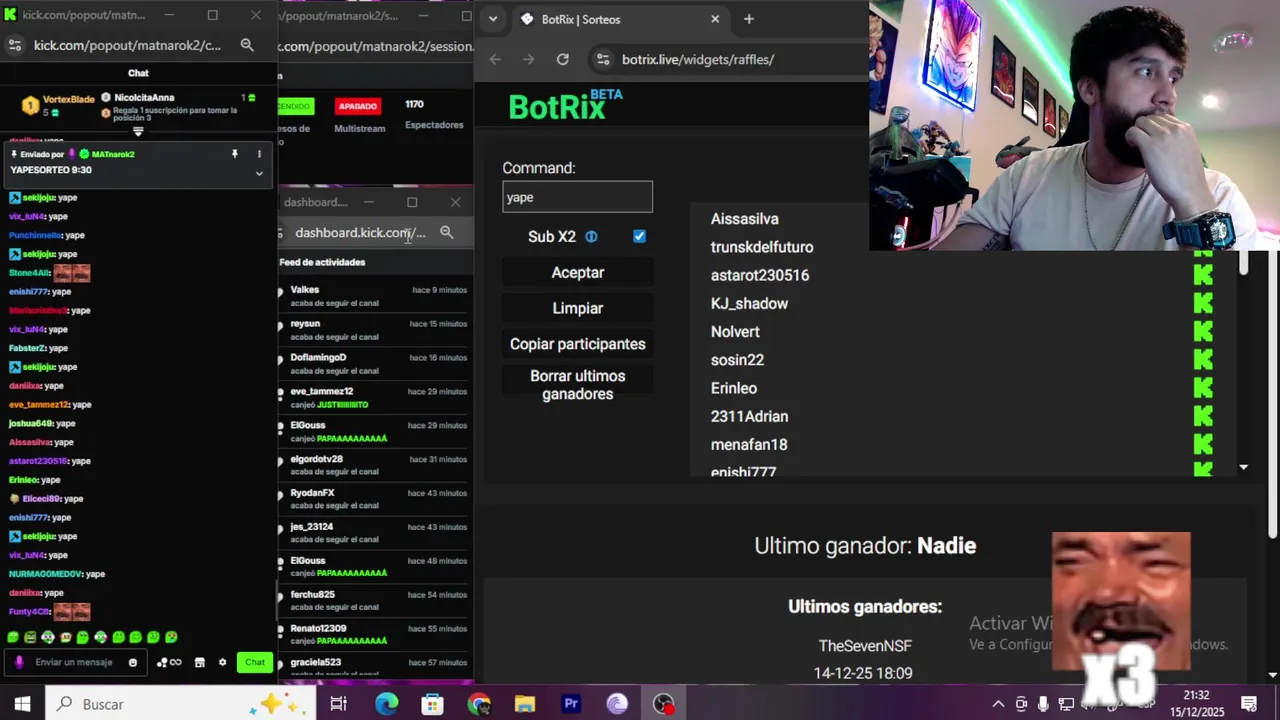Unpin the YAPESORTEO pinned message
Viewport: 1280px width, 720px height.
pos(235,154)
